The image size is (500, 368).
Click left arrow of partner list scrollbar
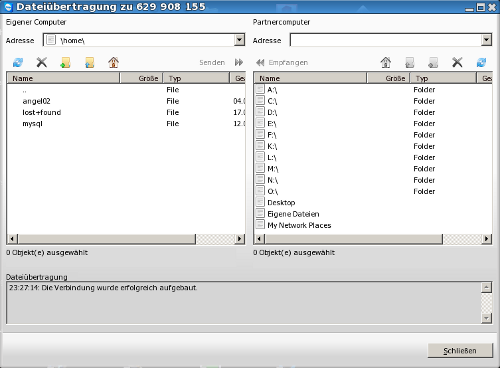point(260,239)
